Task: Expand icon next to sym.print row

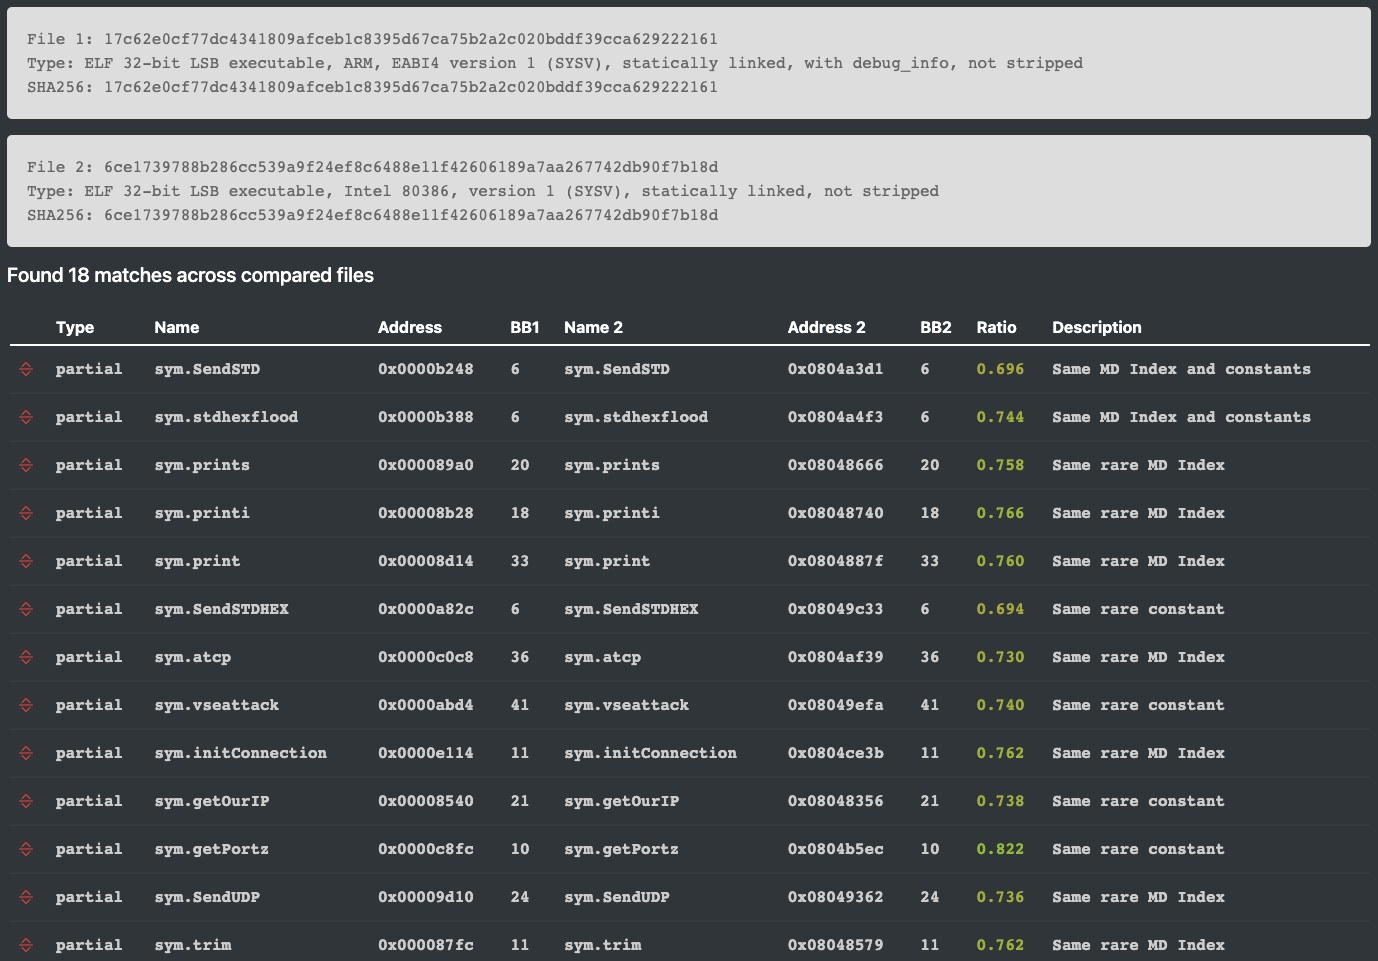Action: pos(26,561)
